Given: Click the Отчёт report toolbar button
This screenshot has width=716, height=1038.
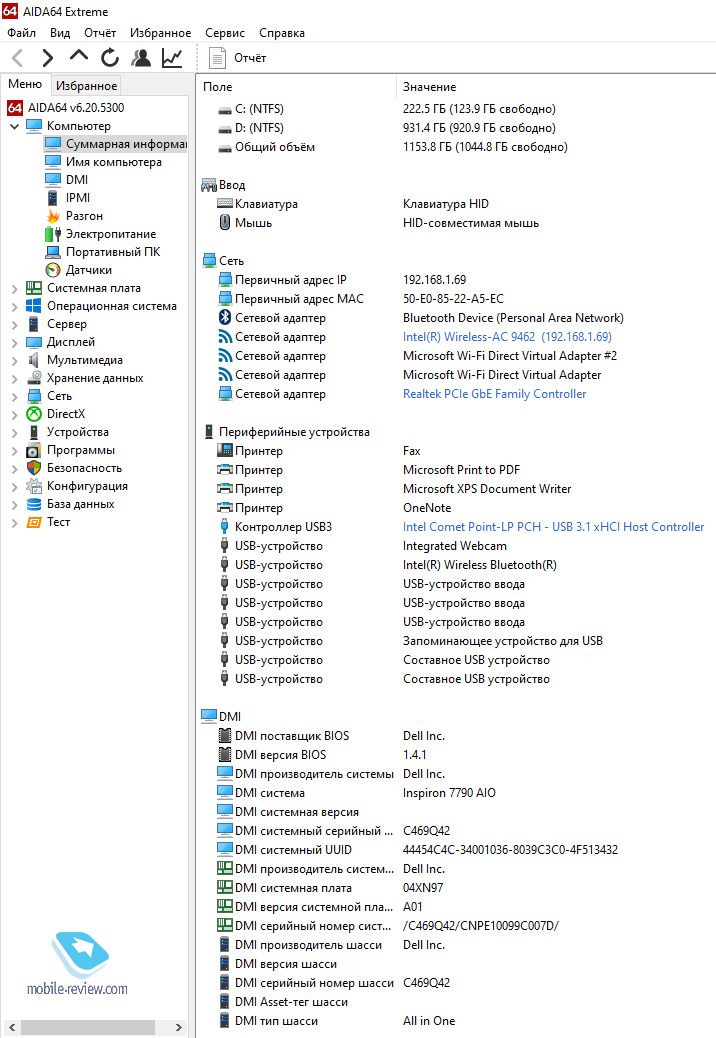Looking at the screenshot, I should (237, 58).
